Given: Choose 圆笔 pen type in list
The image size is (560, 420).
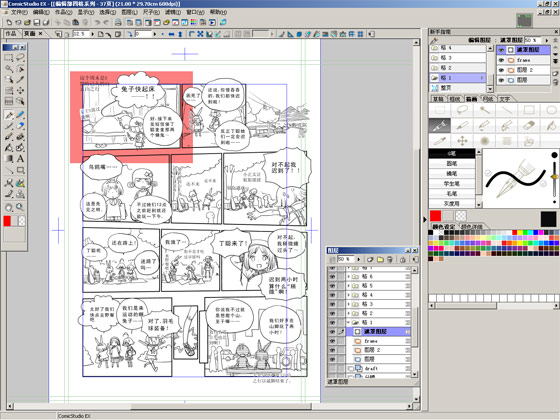Looking at the screenshot, I should [x=452, y=164].
